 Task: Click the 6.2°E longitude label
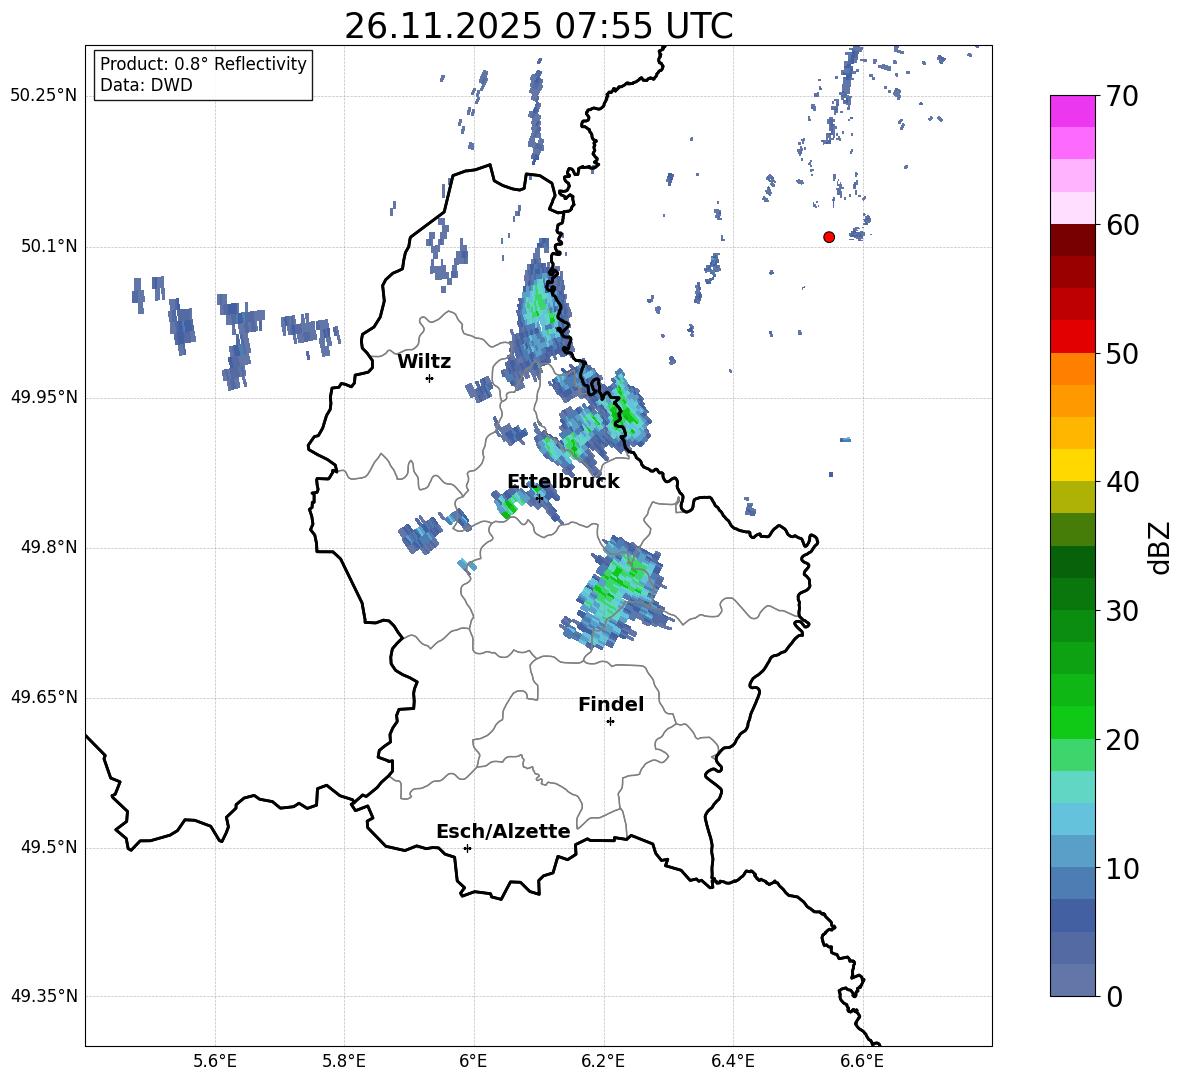pyautogui.click(x=603, y=1061)
